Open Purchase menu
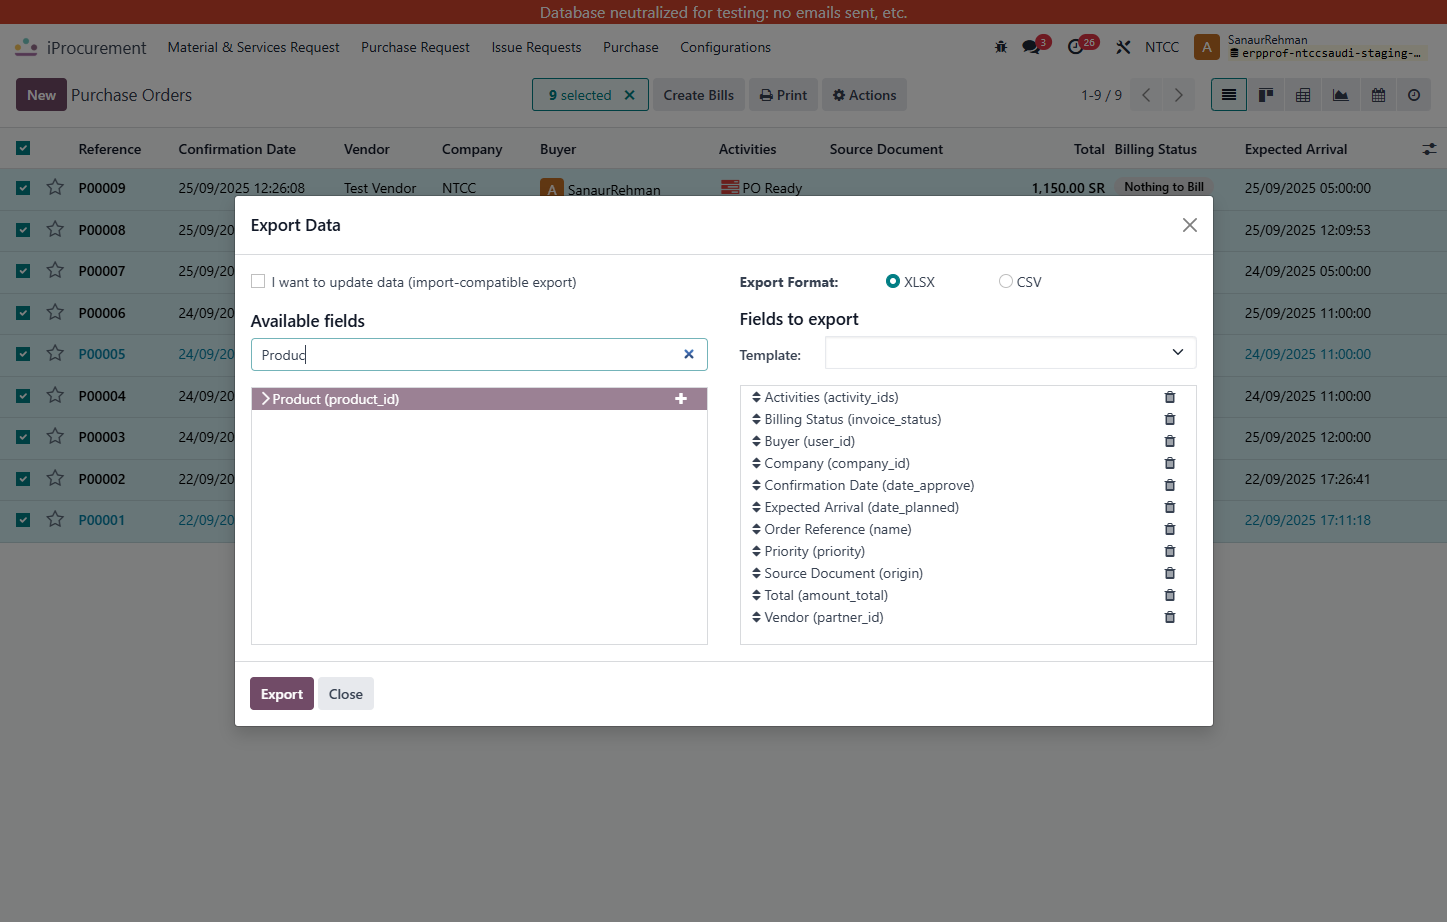This screenshot has width=1447, height=922. (x=630, y=47)
